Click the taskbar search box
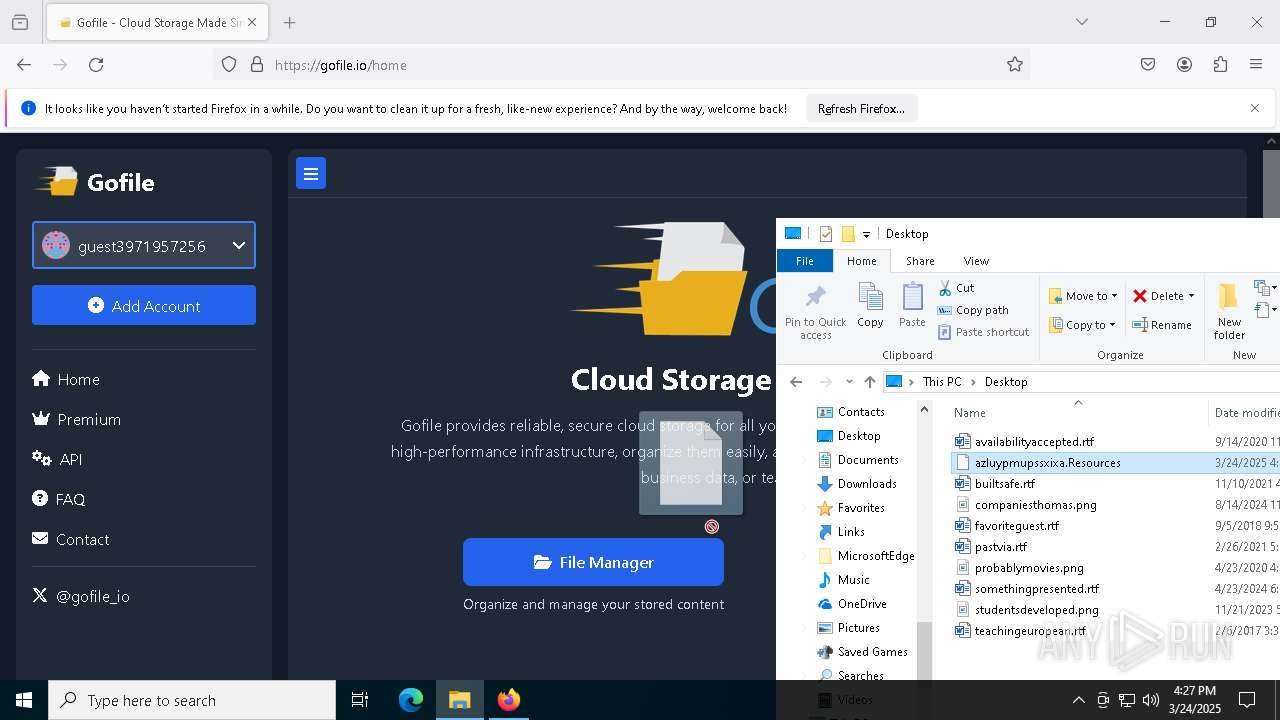Image resolution: width=1280 pixels, height=720 pixels. coord(192,700)
